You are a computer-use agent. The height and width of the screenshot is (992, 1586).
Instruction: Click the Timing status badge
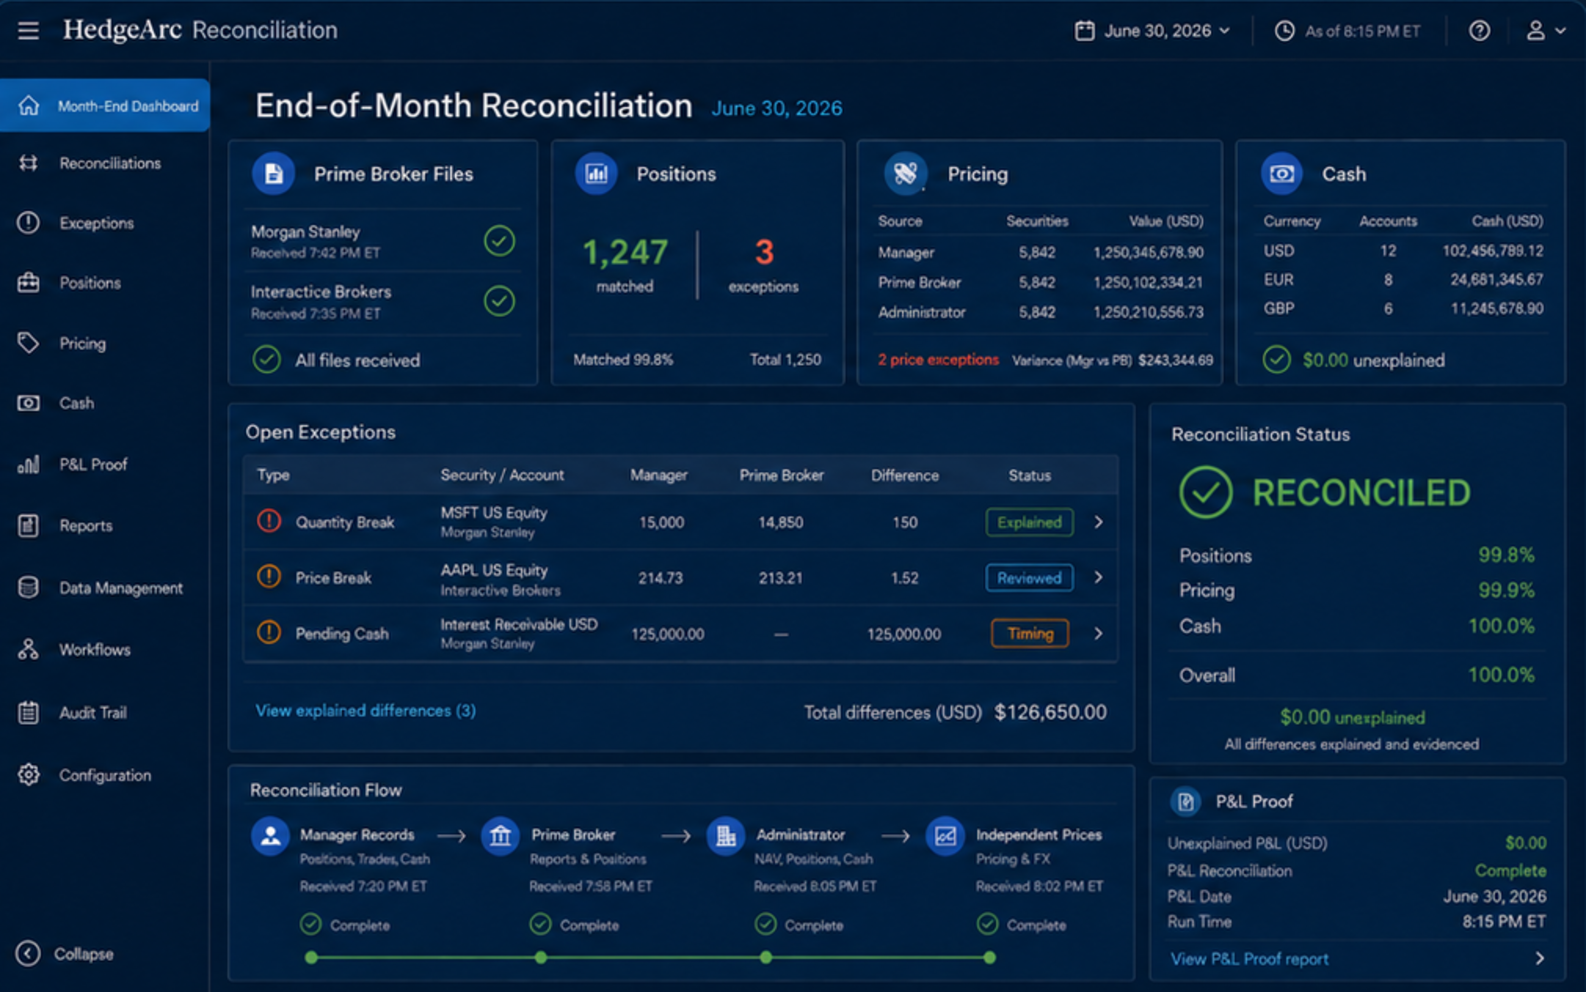(x=1030, y=634)
